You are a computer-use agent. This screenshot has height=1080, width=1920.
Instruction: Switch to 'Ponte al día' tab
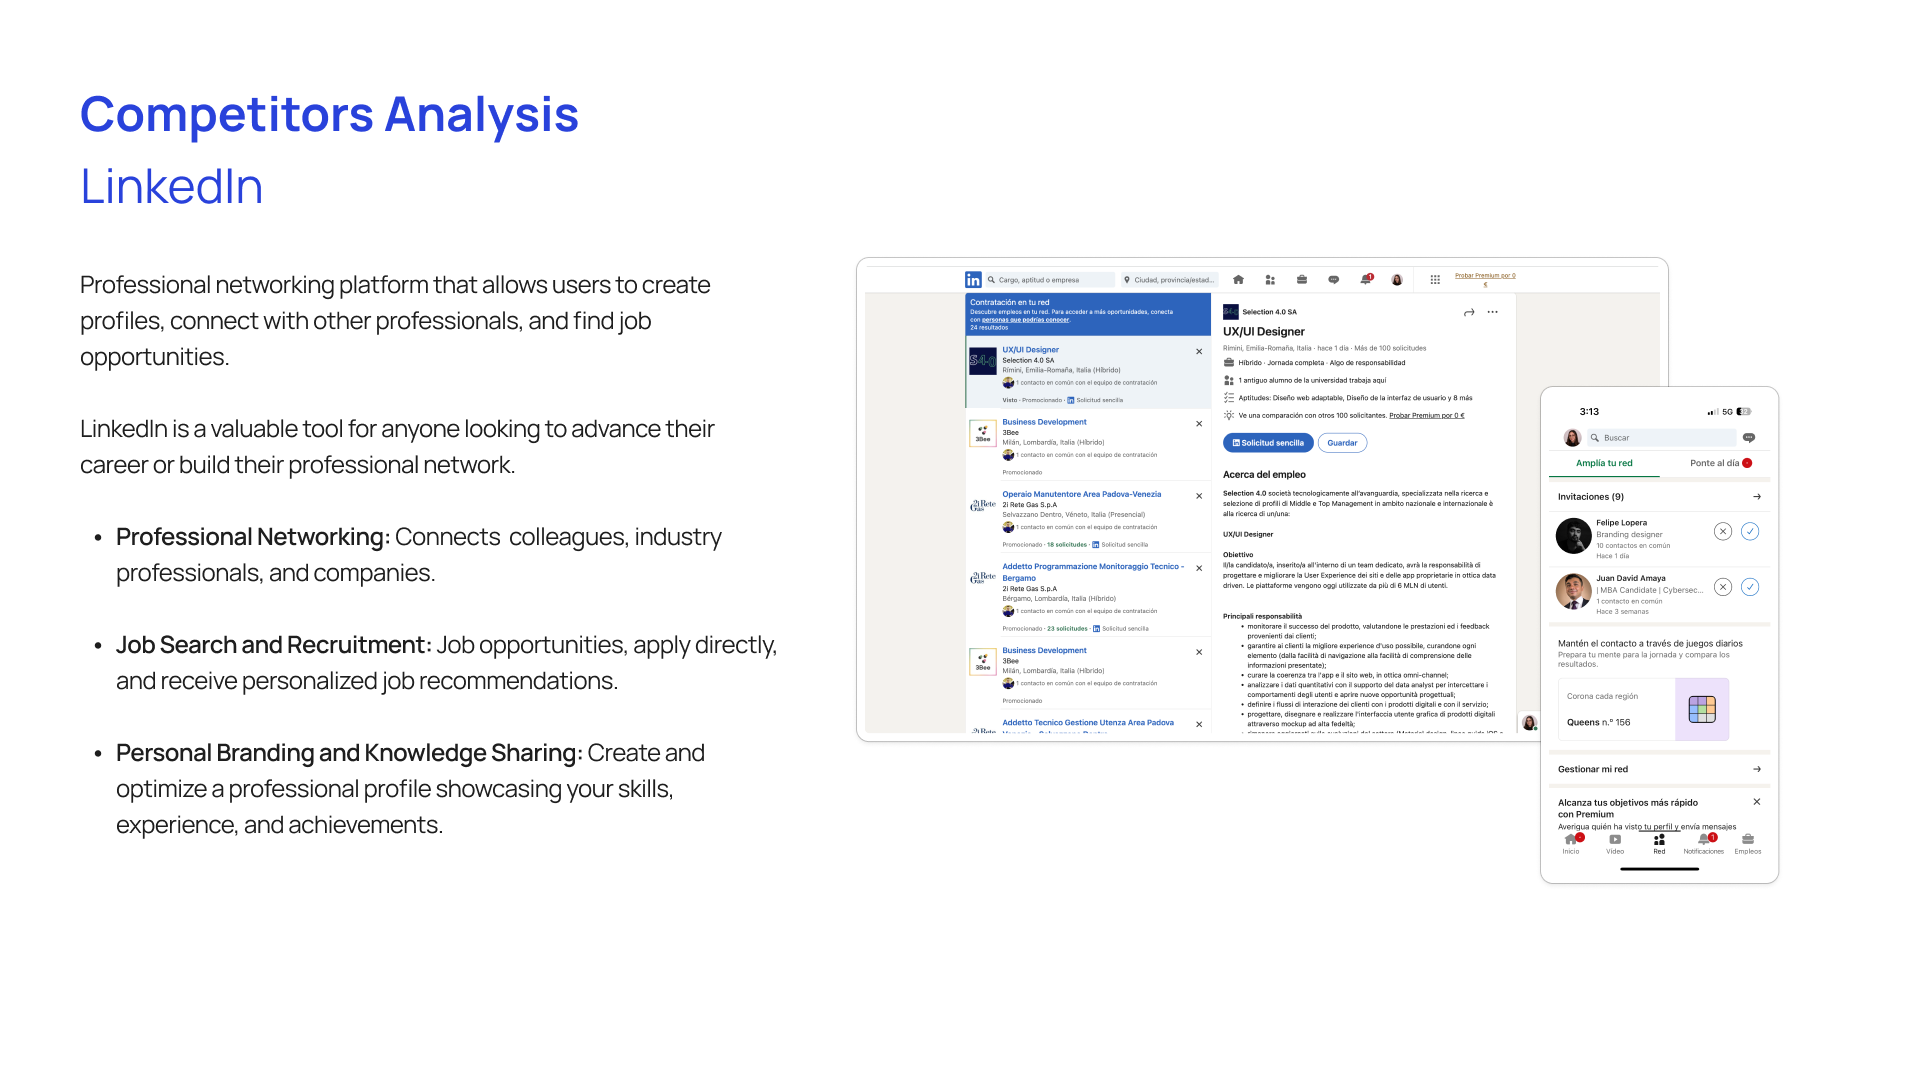click(x=1714, y=463)
